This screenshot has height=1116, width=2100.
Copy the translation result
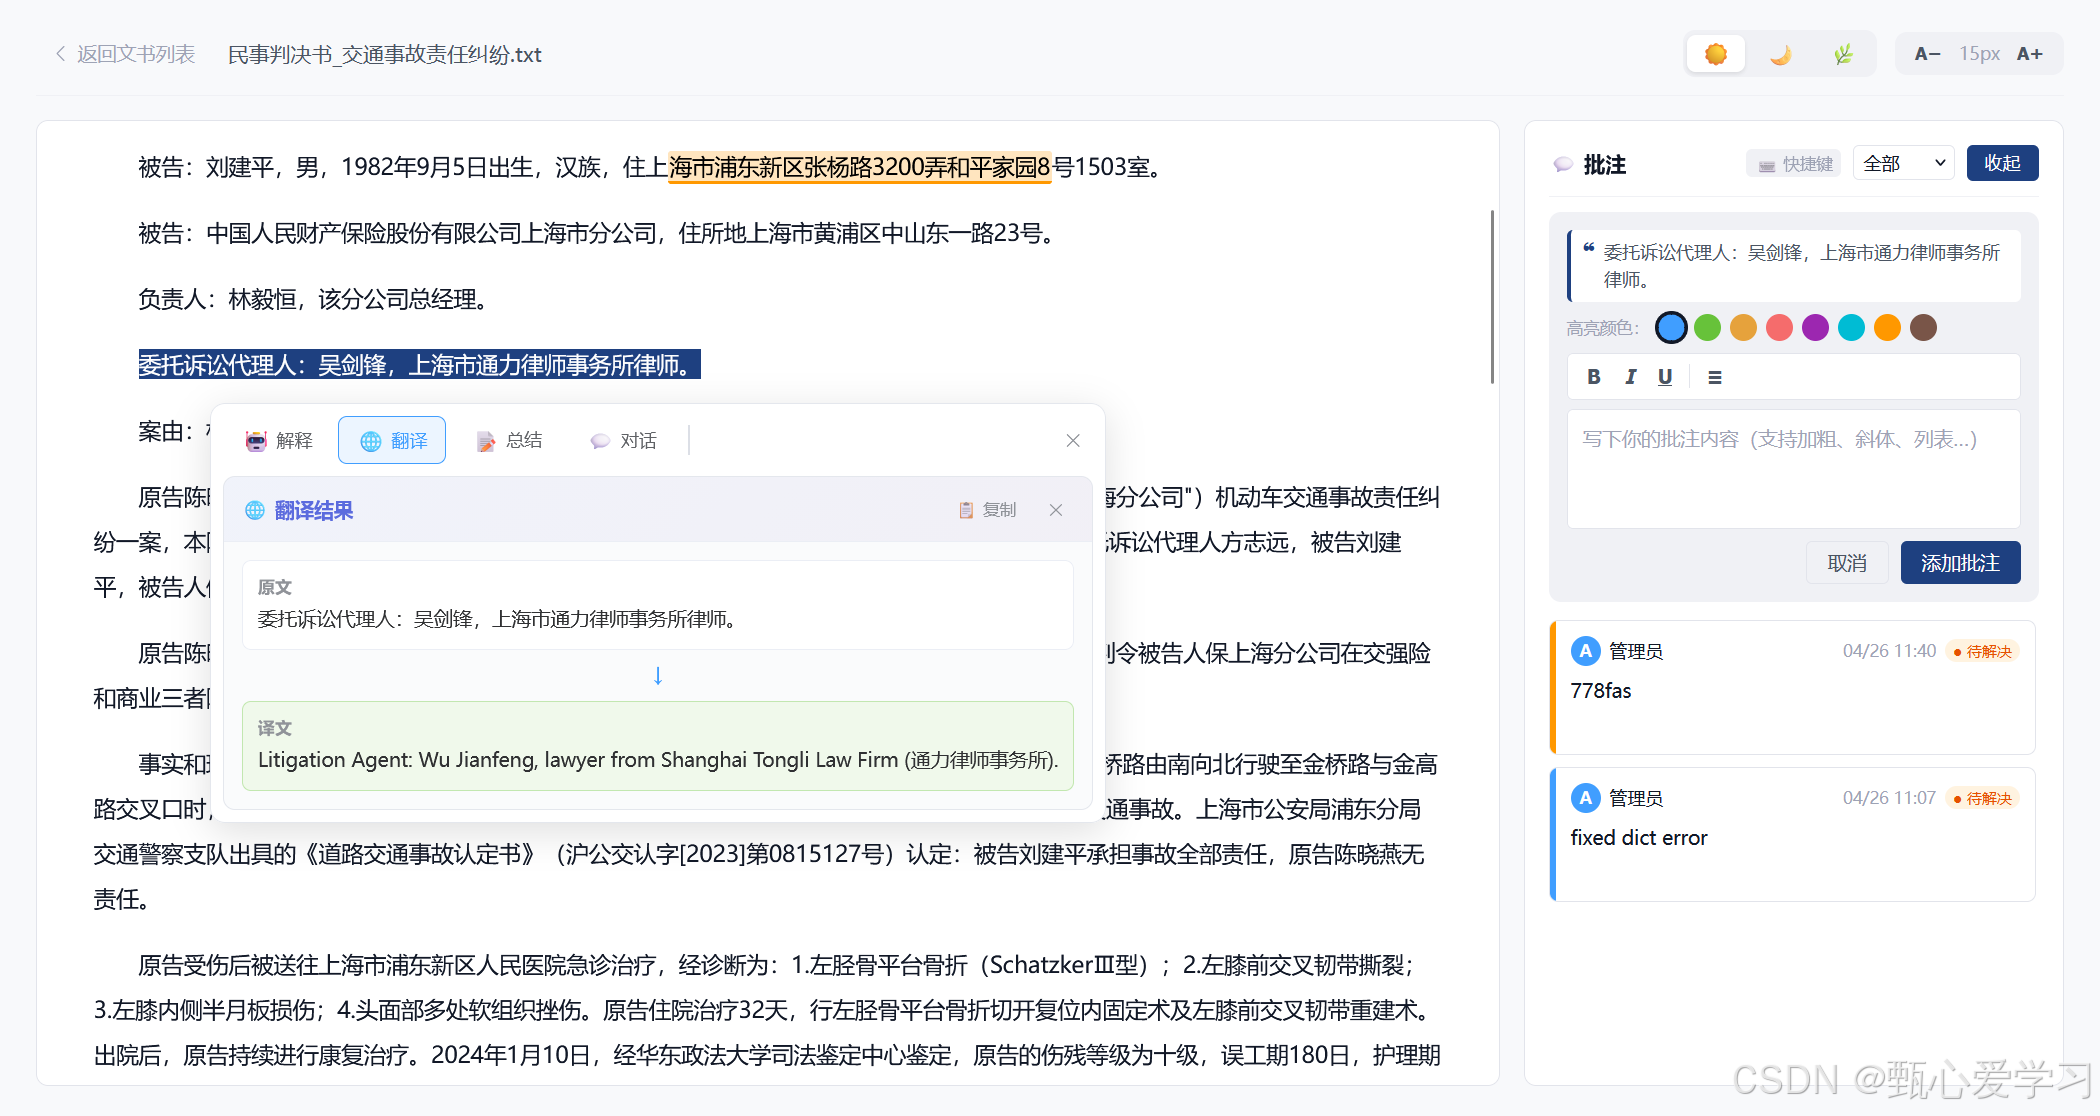[987, 510]
